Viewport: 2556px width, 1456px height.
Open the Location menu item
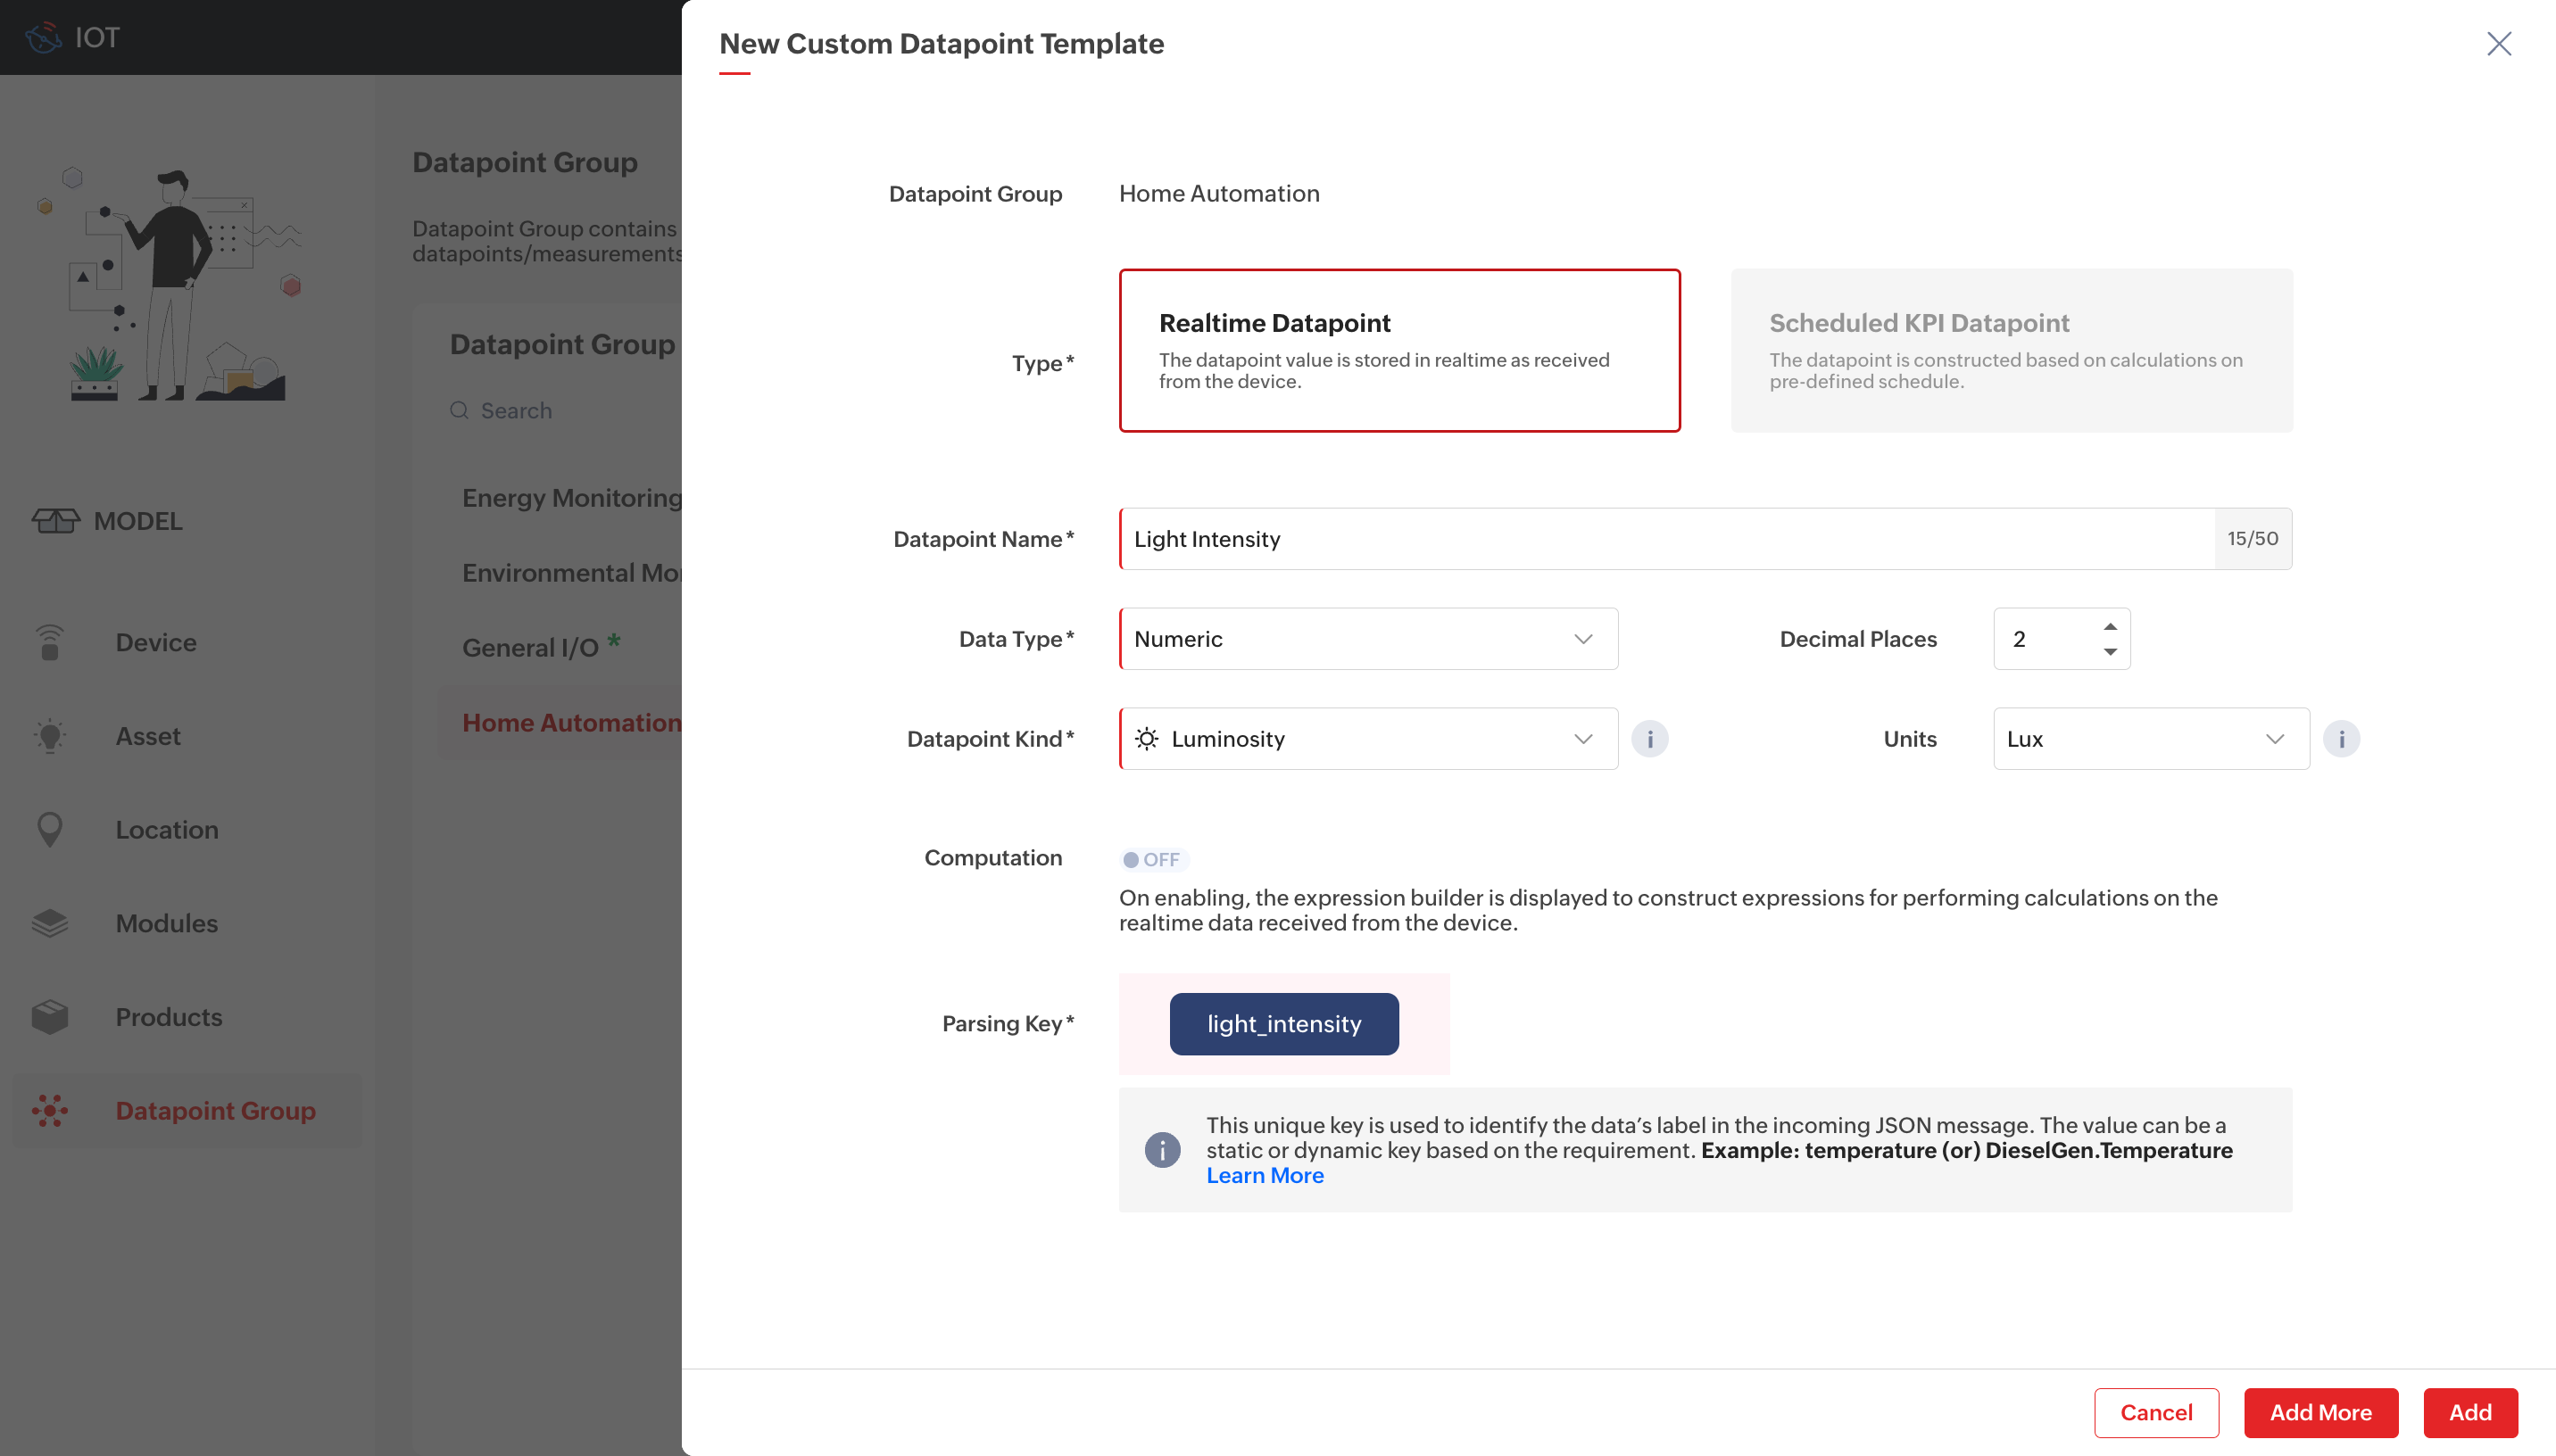[x=187, y=830]
